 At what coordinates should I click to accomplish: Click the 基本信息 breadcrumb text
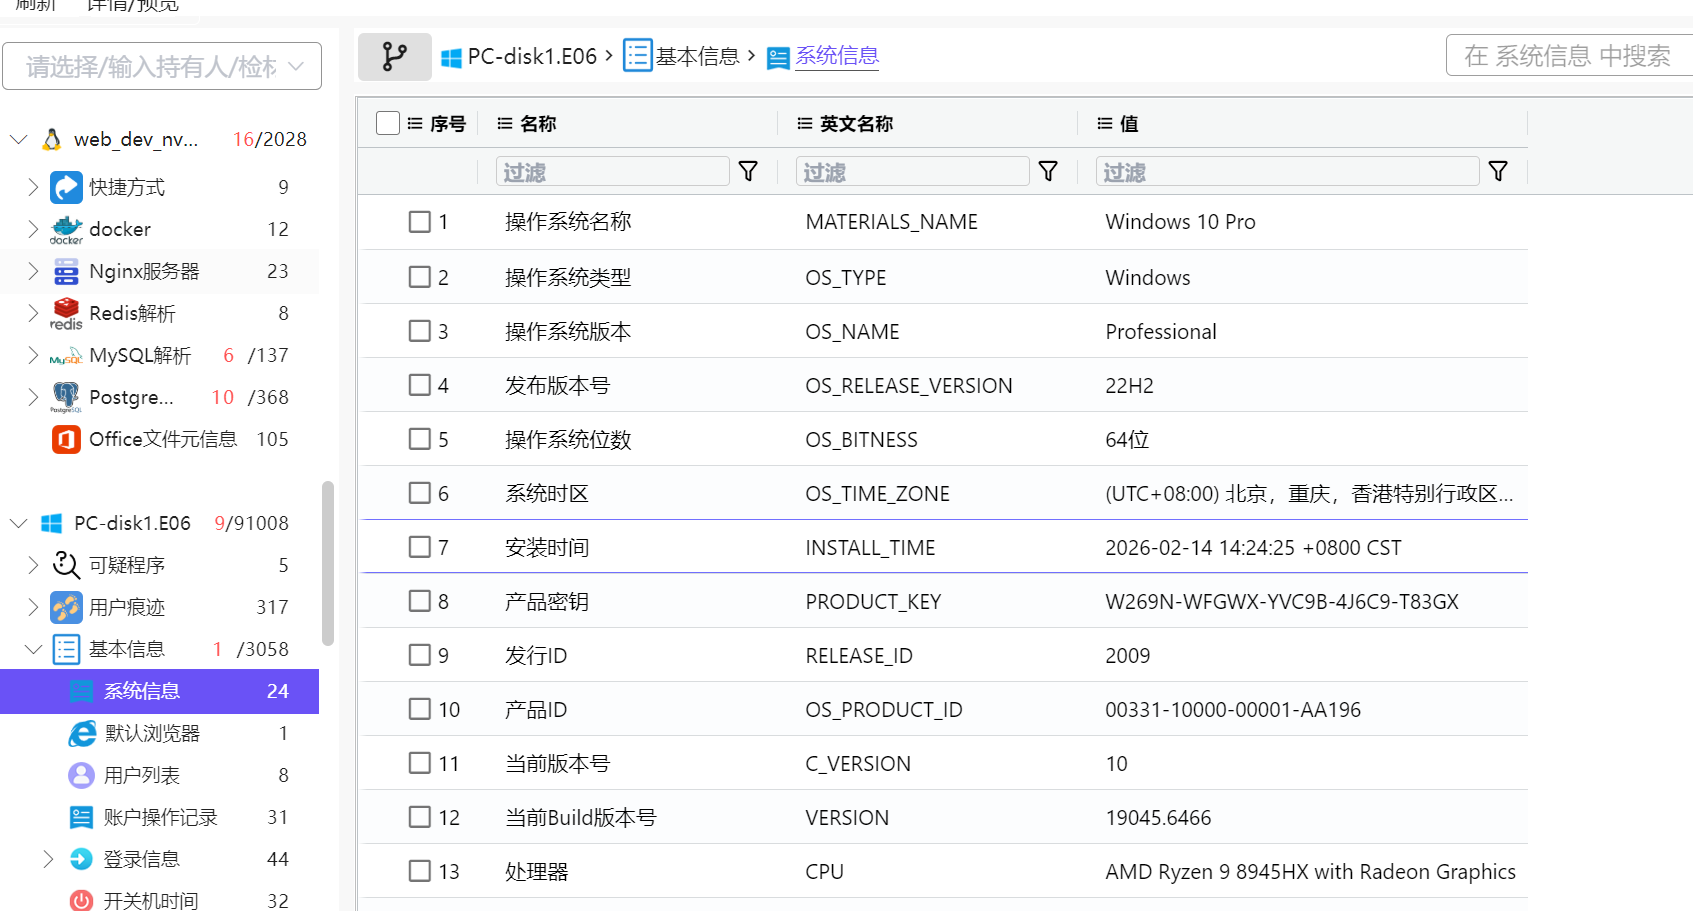[697, 57]
